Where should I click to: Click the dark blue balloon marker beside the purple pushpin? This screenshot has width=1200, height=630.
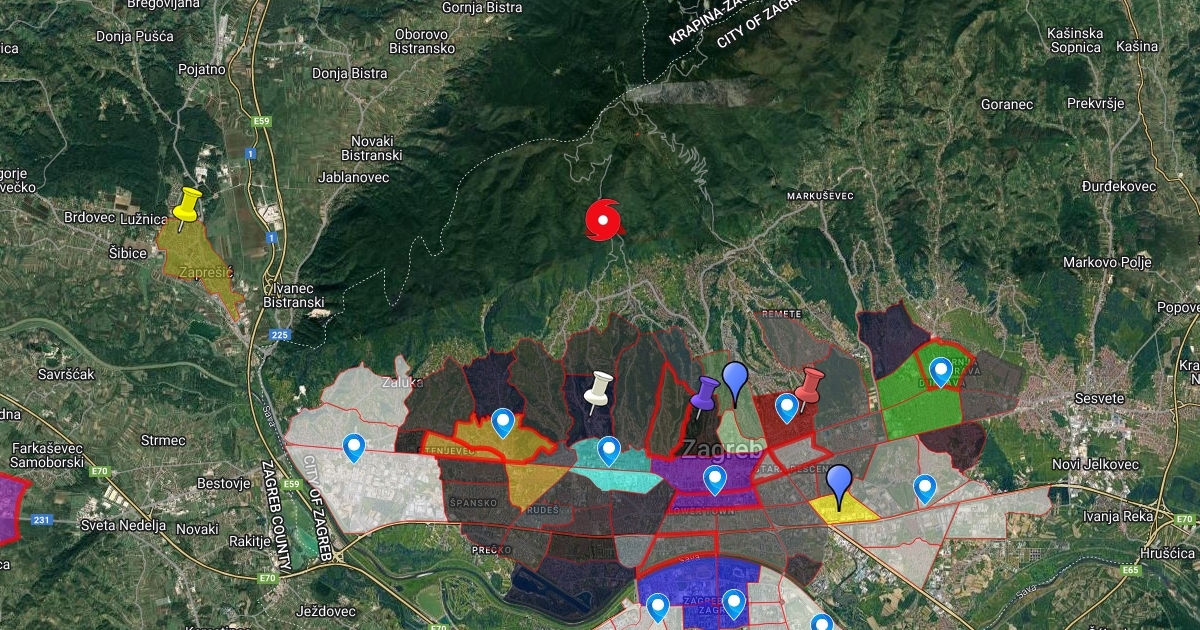(735, 381)
